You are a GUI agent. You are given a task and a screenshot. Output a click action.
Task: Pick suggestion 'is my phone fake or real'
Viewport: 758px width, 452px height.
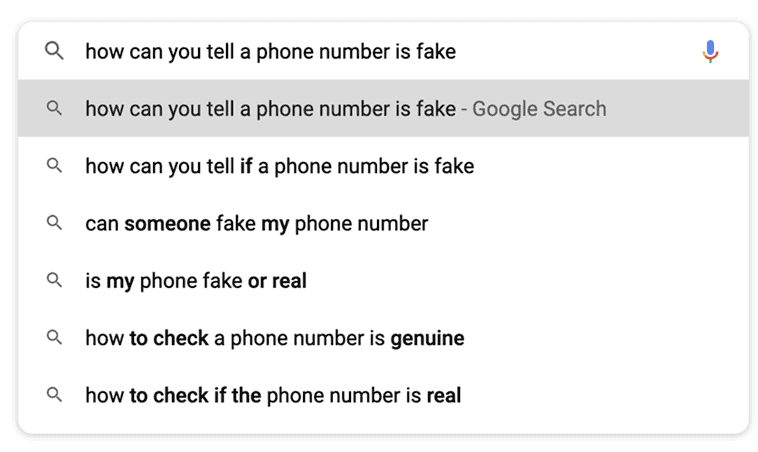point(383,280)
